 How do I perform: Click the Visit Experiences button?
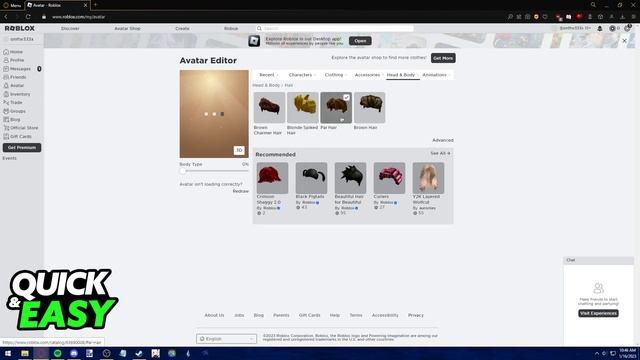pyautogui.click(x=598, y=313)
